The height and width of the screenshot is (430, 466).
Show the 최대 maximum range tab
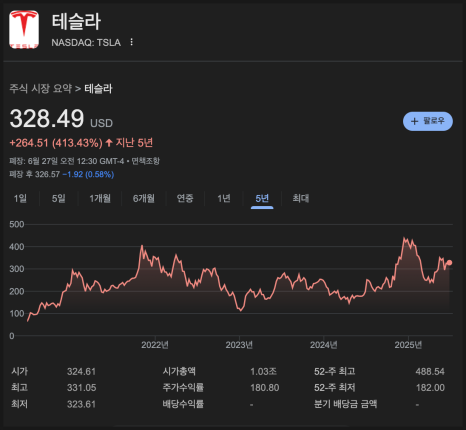coord(301,199)
